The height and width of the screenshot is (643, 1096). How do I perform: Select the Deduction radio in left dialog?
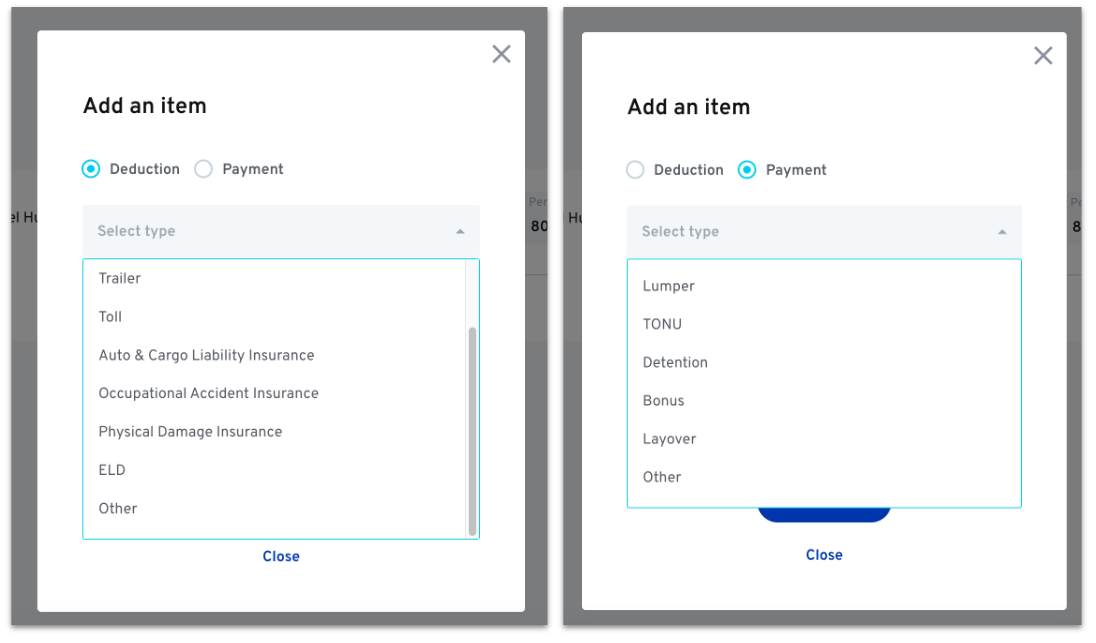click(92, 169)
